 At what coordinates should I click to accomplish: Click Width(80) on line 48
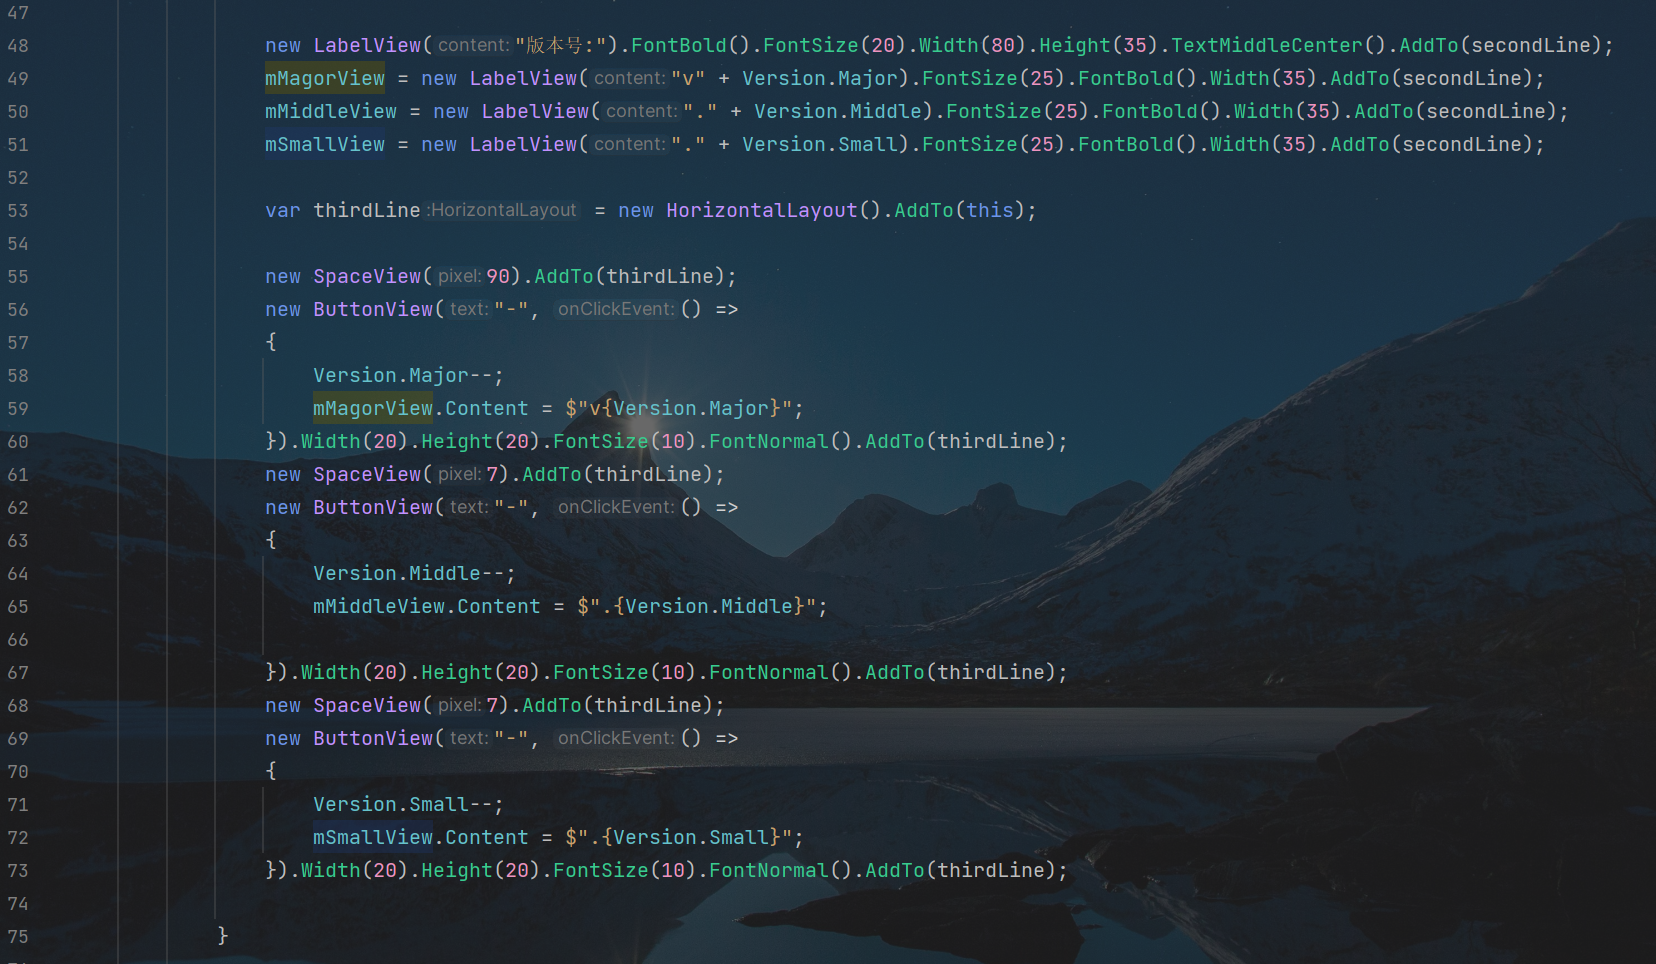(x=973, y=45)
